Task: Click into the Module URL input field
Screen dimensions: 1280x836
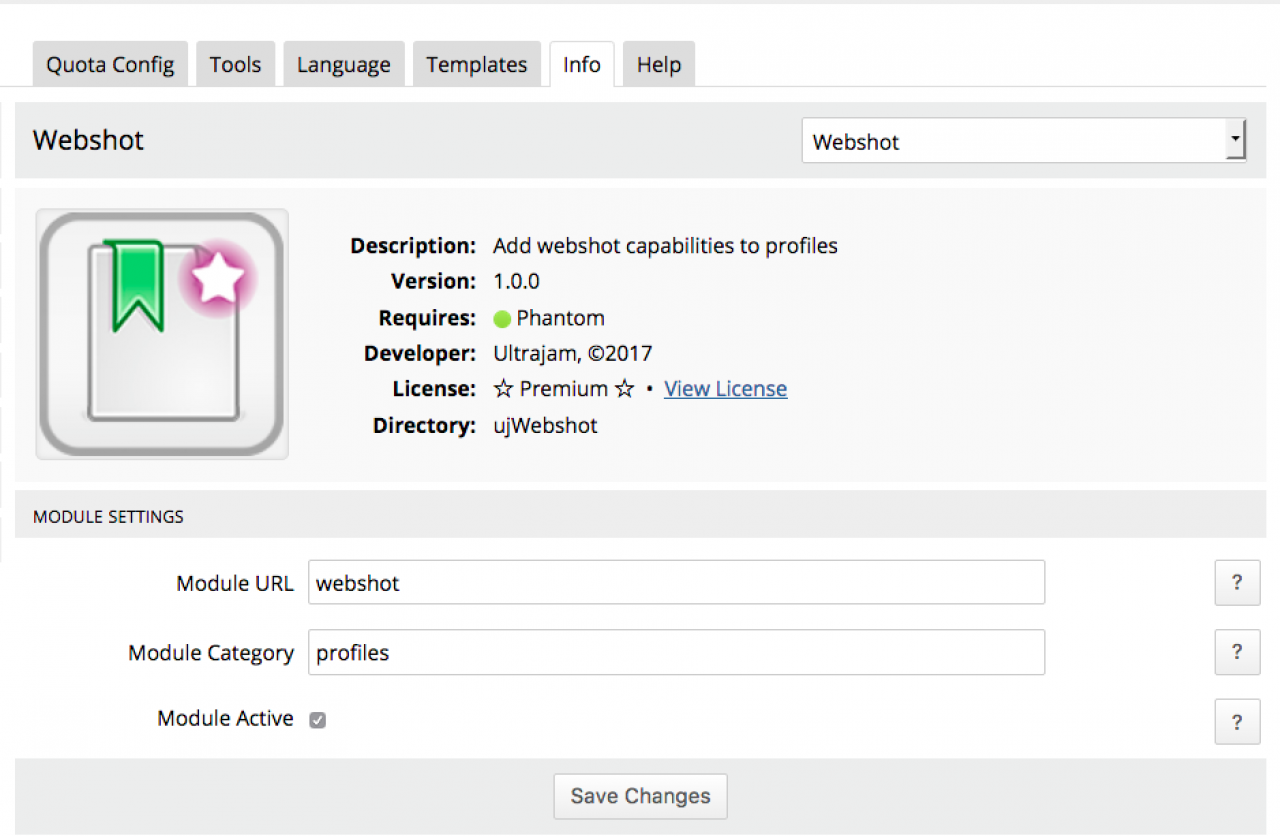Action: (676, 583)
